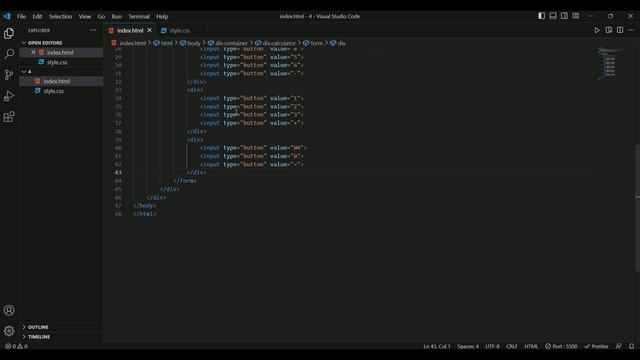Open the Accounts menu icon
Screen dimensions: 640x360
tap(9, 310)
